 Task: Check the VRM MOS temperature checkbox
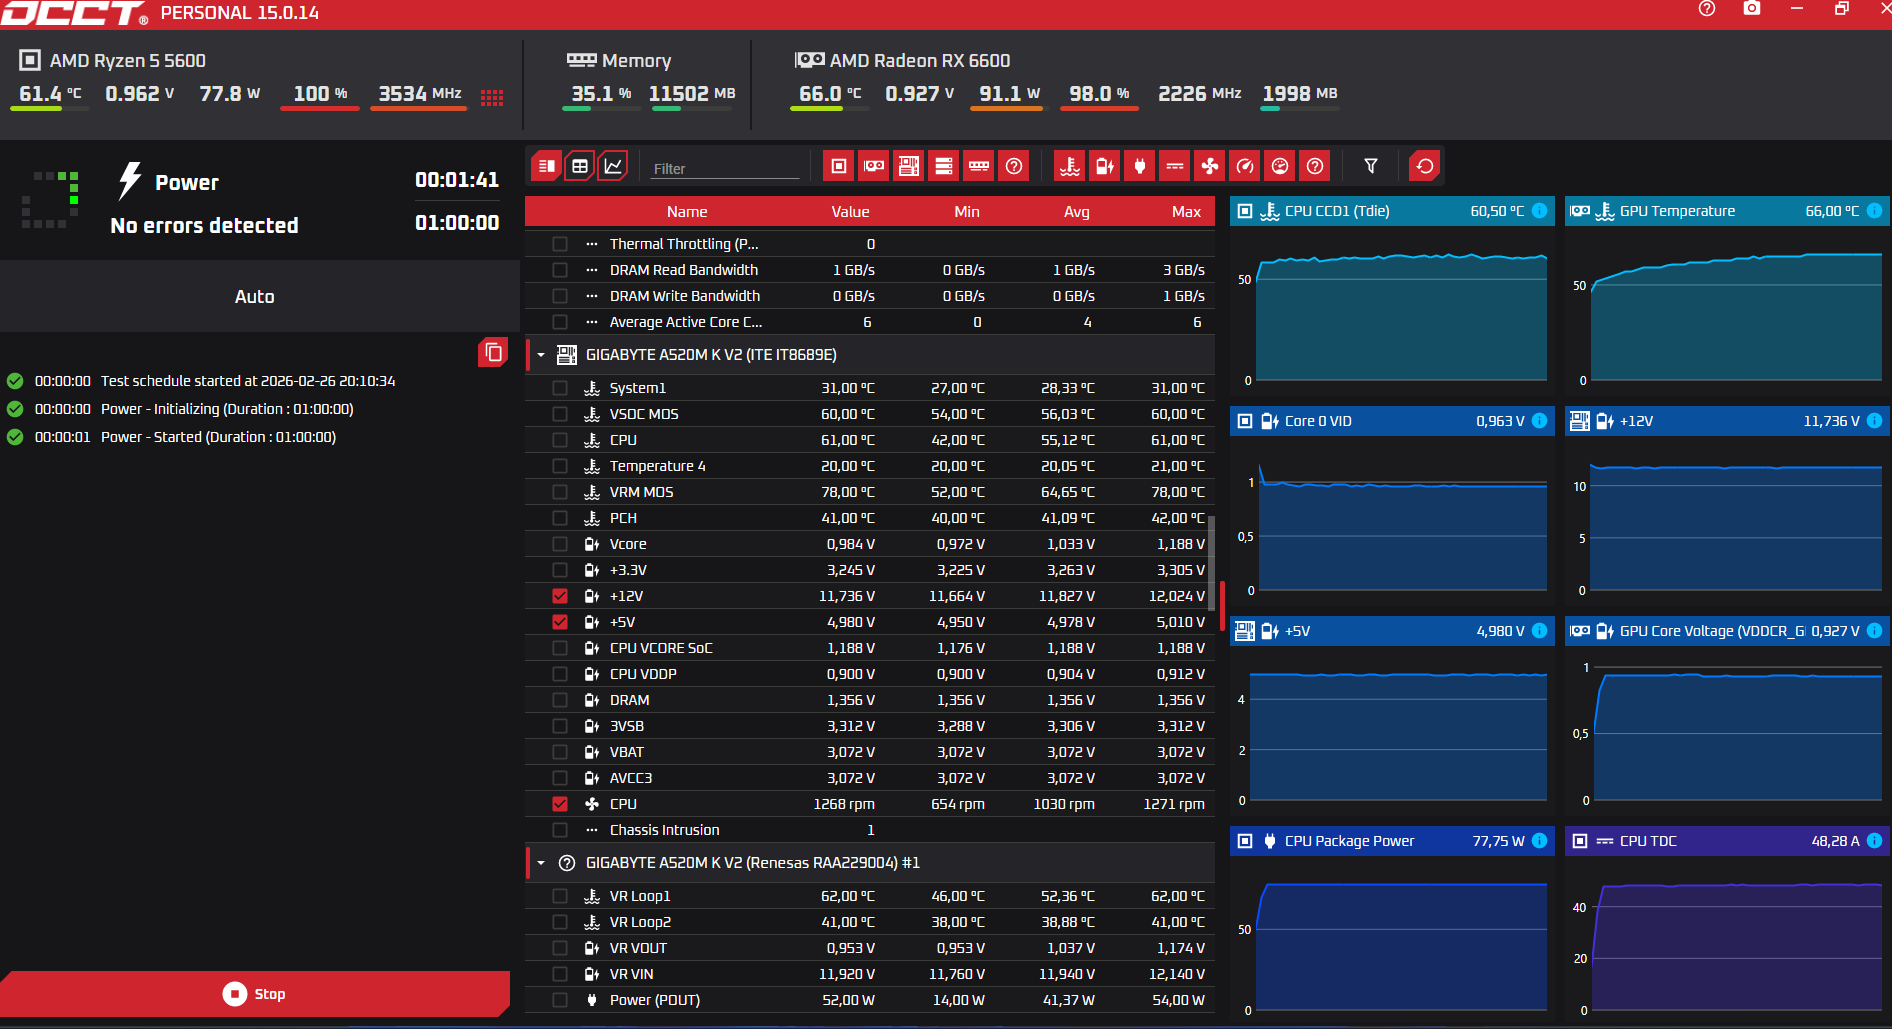point(560,492)
